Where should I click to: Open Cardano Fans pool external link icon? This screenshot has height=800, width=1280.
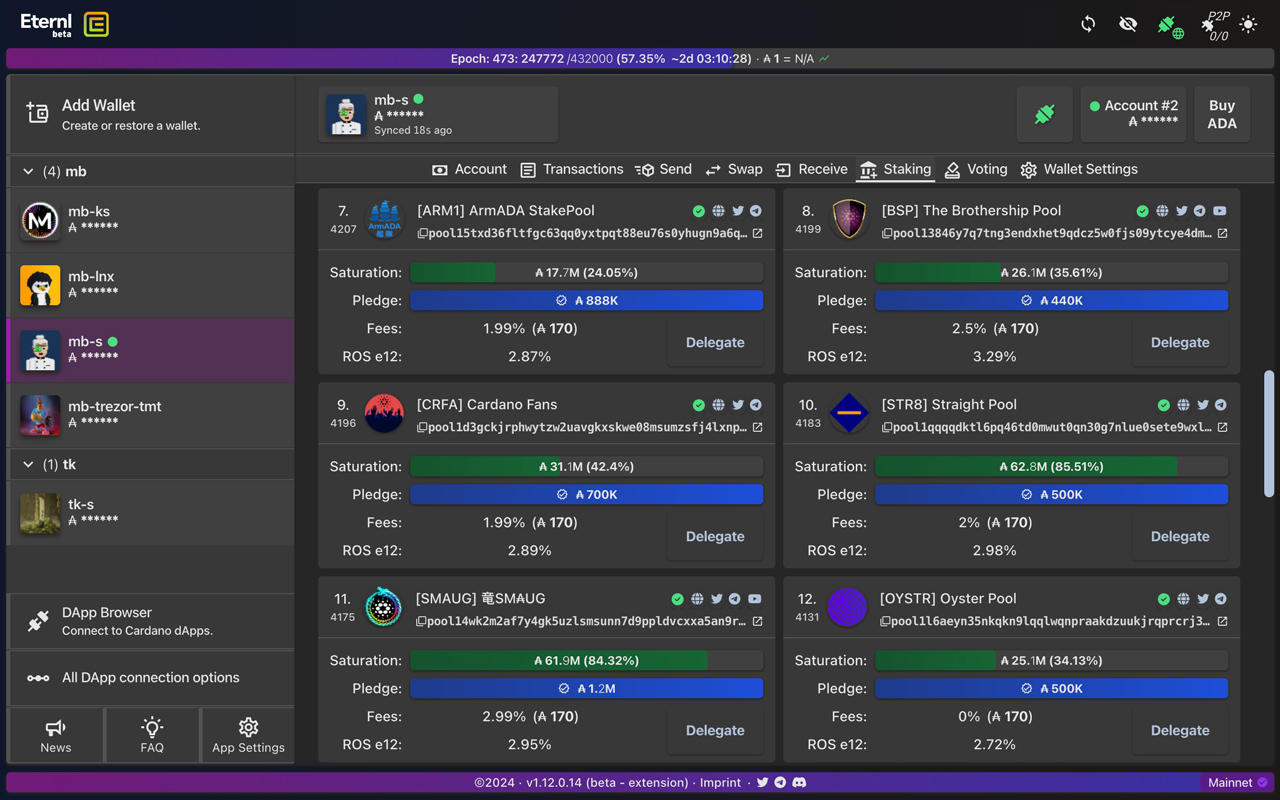coord(757,427)
